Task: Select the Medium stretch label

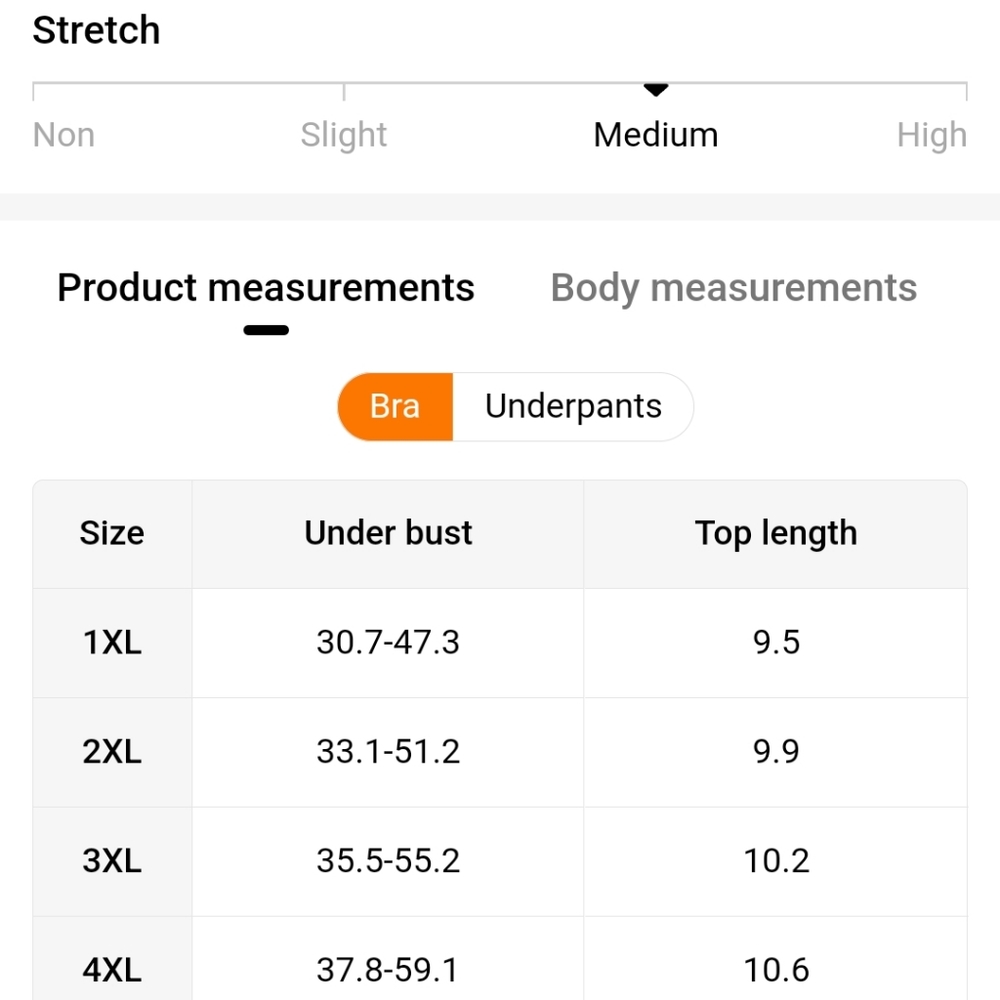Action: click(656, 135)
